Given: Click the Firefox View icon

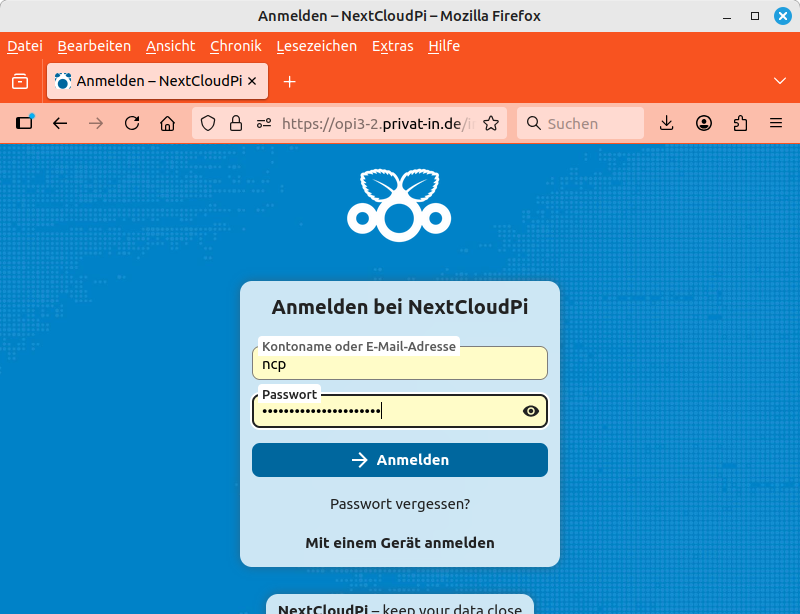Looking at the screenshot, I should [20, 81].
